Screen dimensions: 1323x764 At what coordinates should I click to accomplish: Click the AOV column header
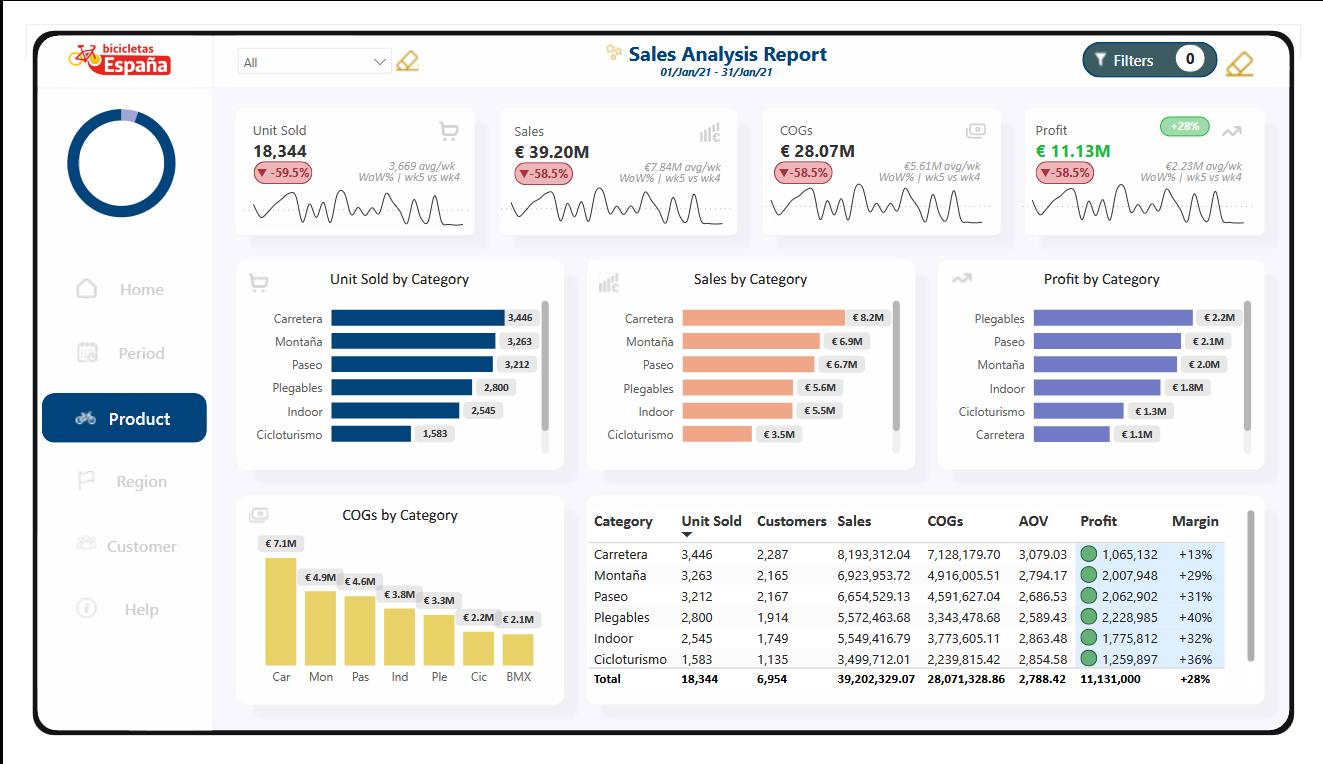(x=1033, y=521)
